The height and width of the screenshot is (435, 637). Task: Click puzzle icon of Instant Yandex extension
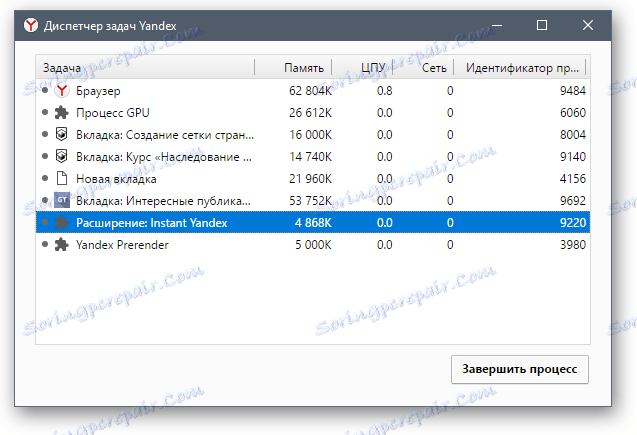click(61, 223)
